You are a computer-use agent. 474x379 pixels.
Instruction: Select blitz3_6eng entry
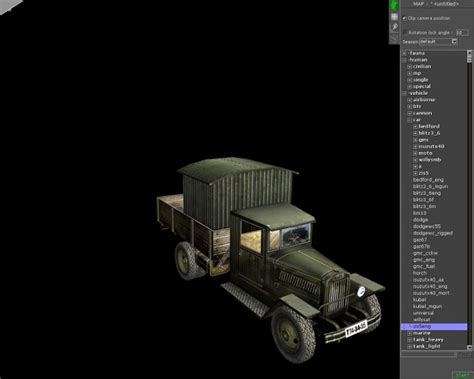[427, 193]
